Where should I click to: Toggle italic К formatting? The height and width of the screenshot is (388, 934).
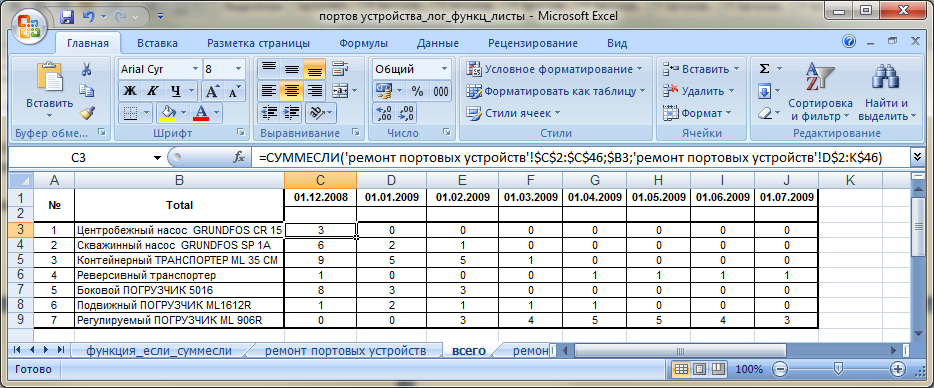[152, 91]
